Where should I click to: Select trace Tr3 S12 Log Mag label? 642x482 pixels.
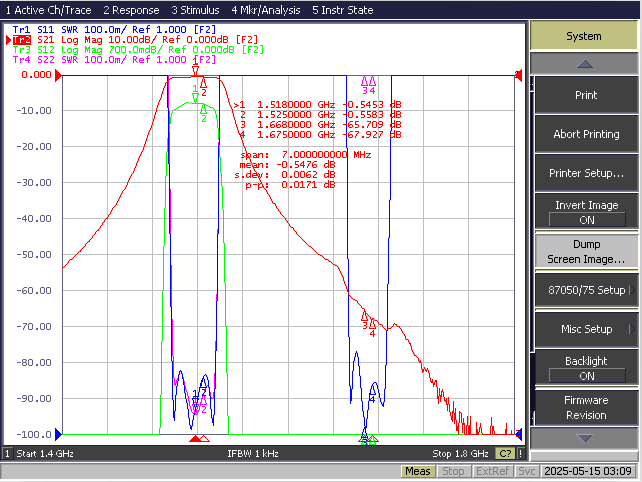[x=138, y=50]
